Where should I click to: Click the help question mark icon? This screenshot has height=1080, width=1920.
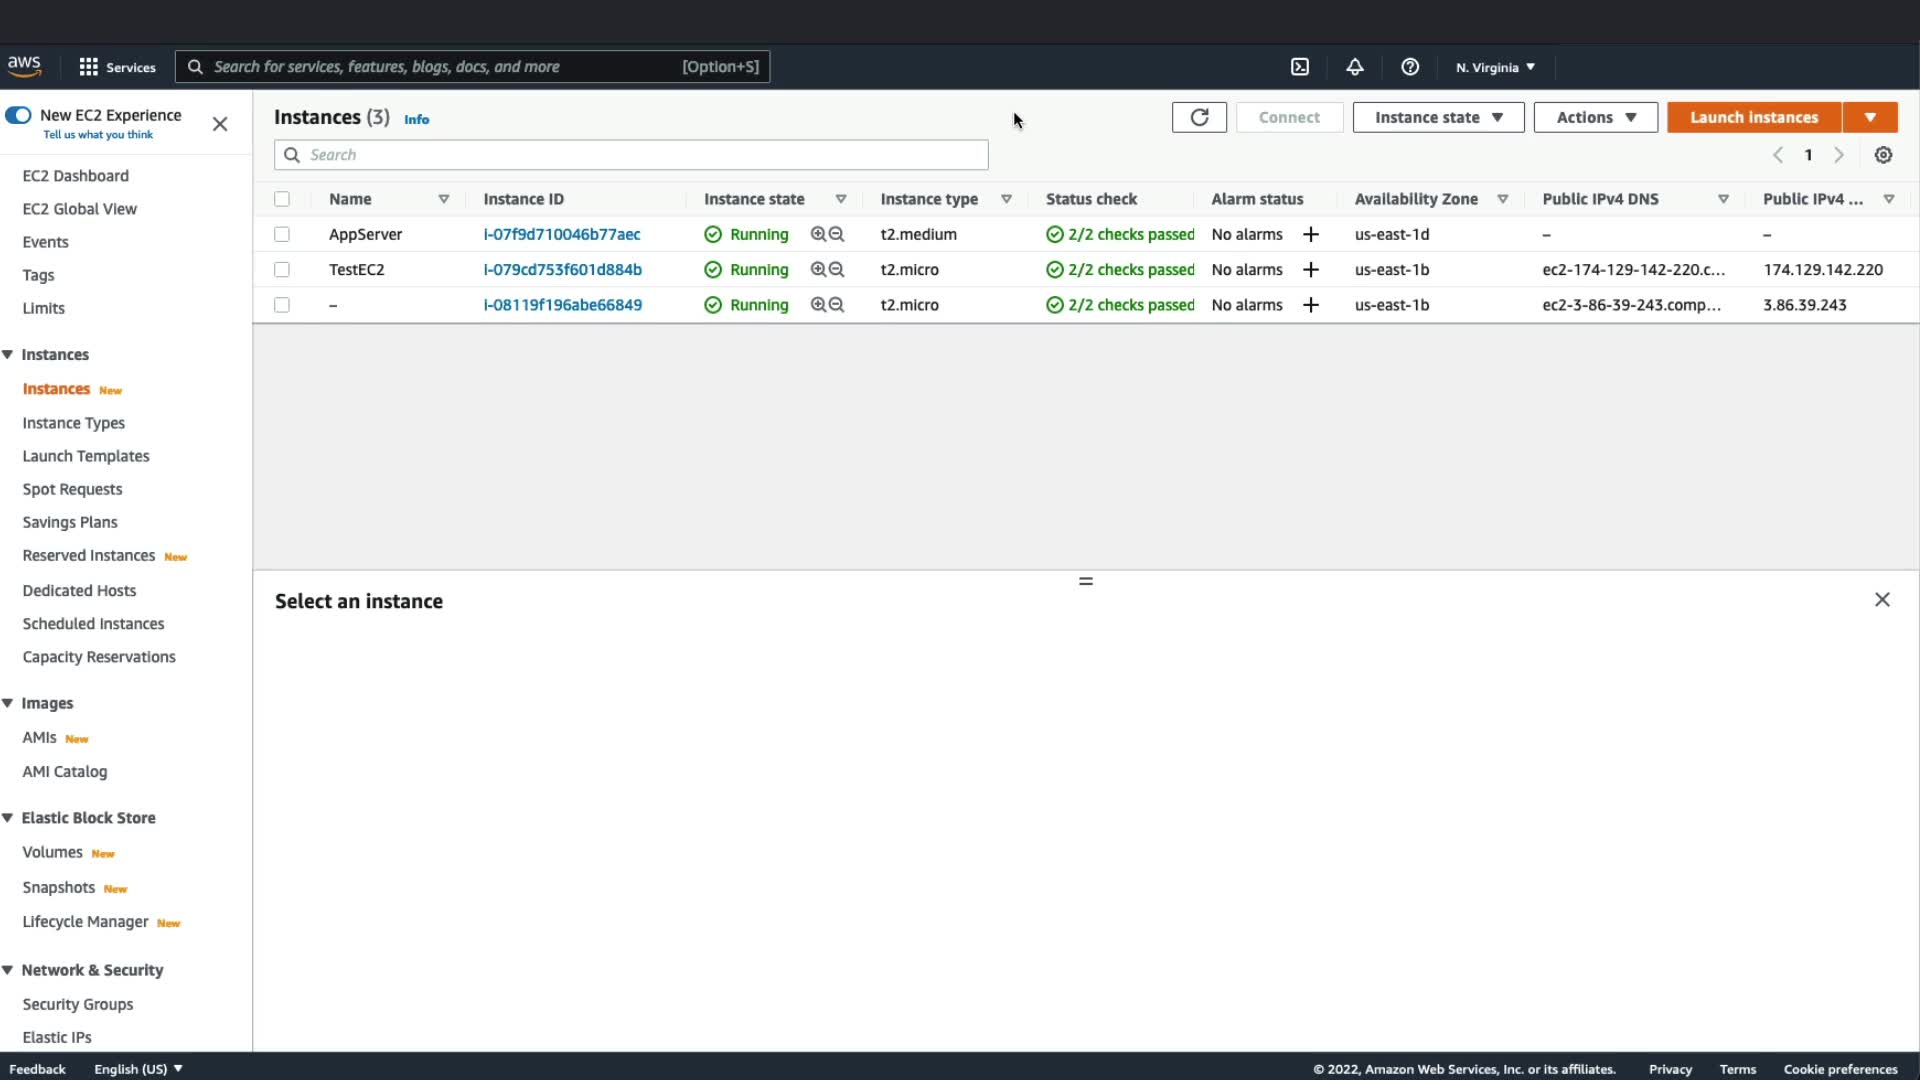1409,67
